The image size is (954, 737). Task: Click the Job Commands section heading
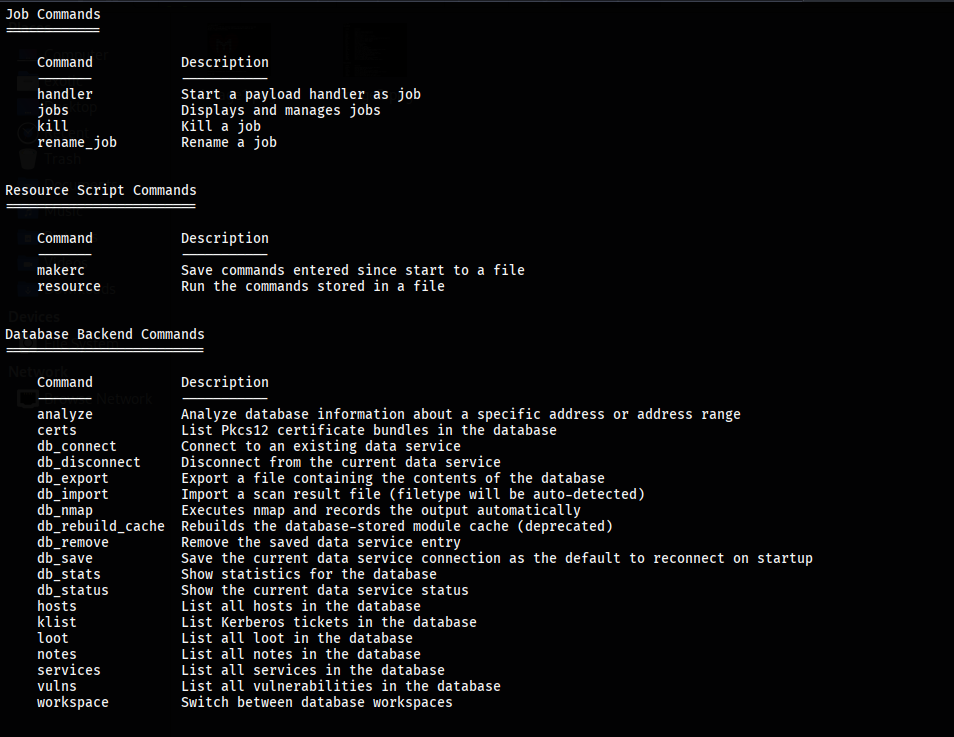(x=53, y=14)
